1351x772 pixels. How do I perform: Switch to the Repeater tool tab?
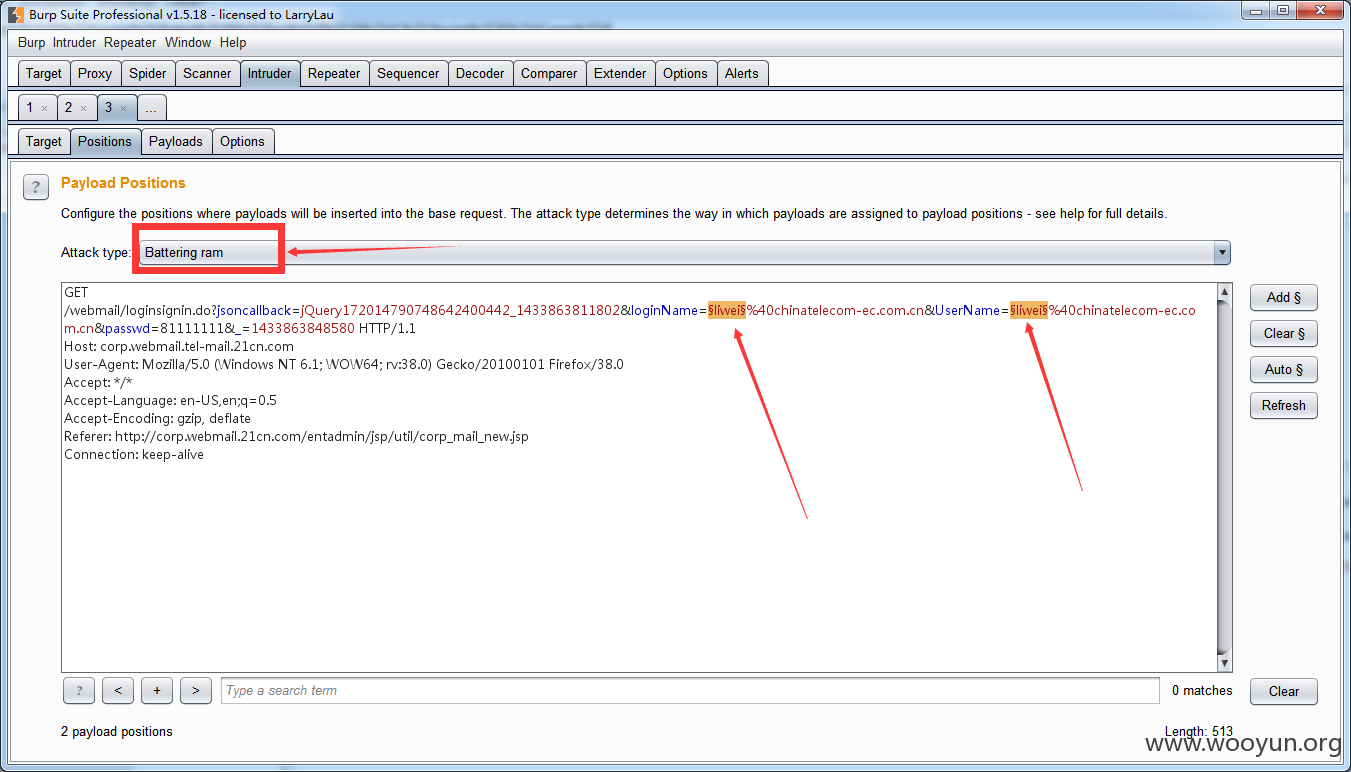(334, 73)
